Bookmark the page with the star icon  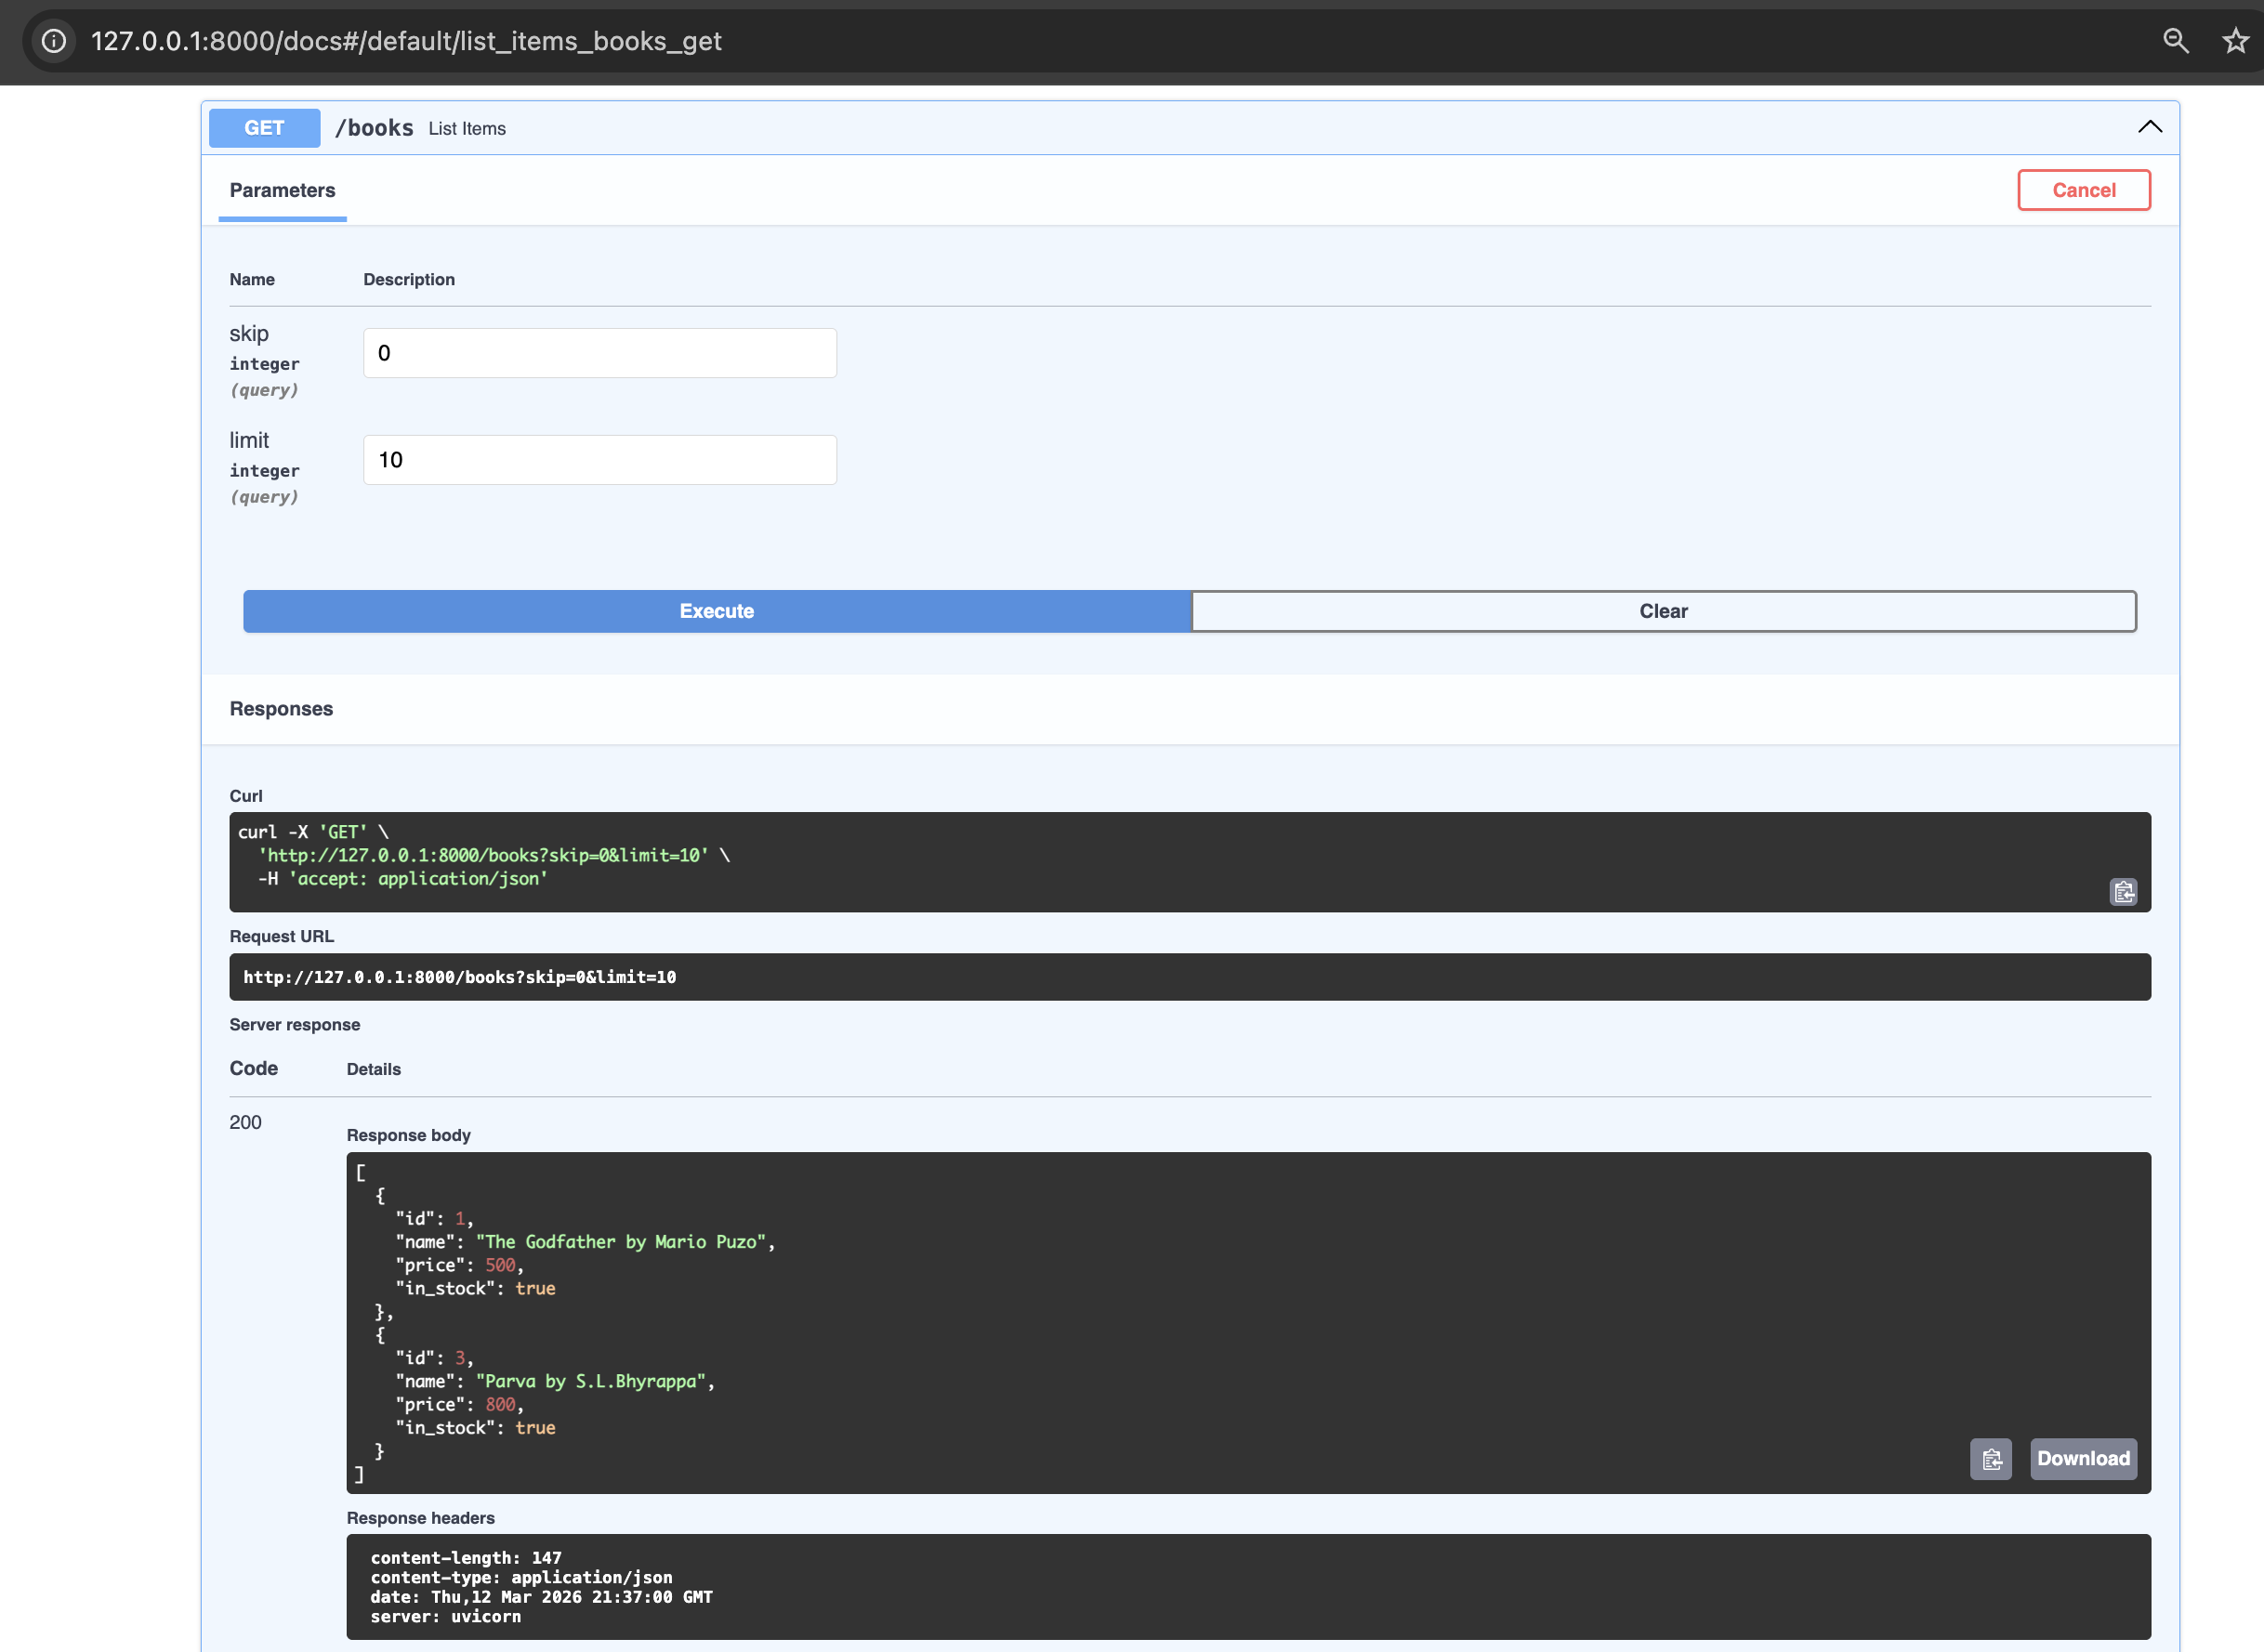2234,41
